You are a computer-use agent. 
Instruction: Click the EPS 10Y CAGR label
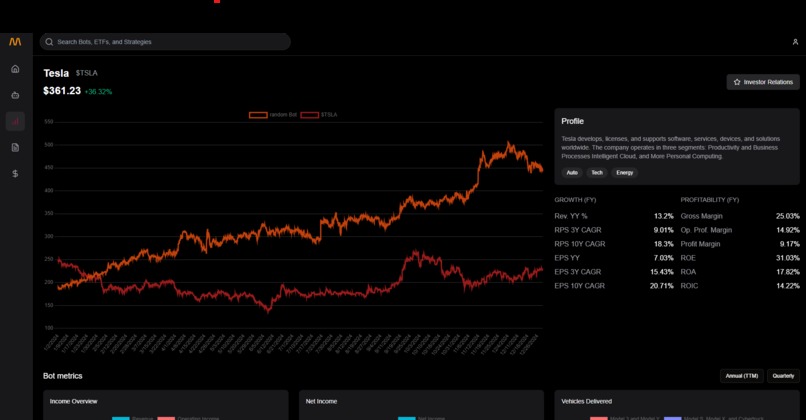(x=579, y=286)
